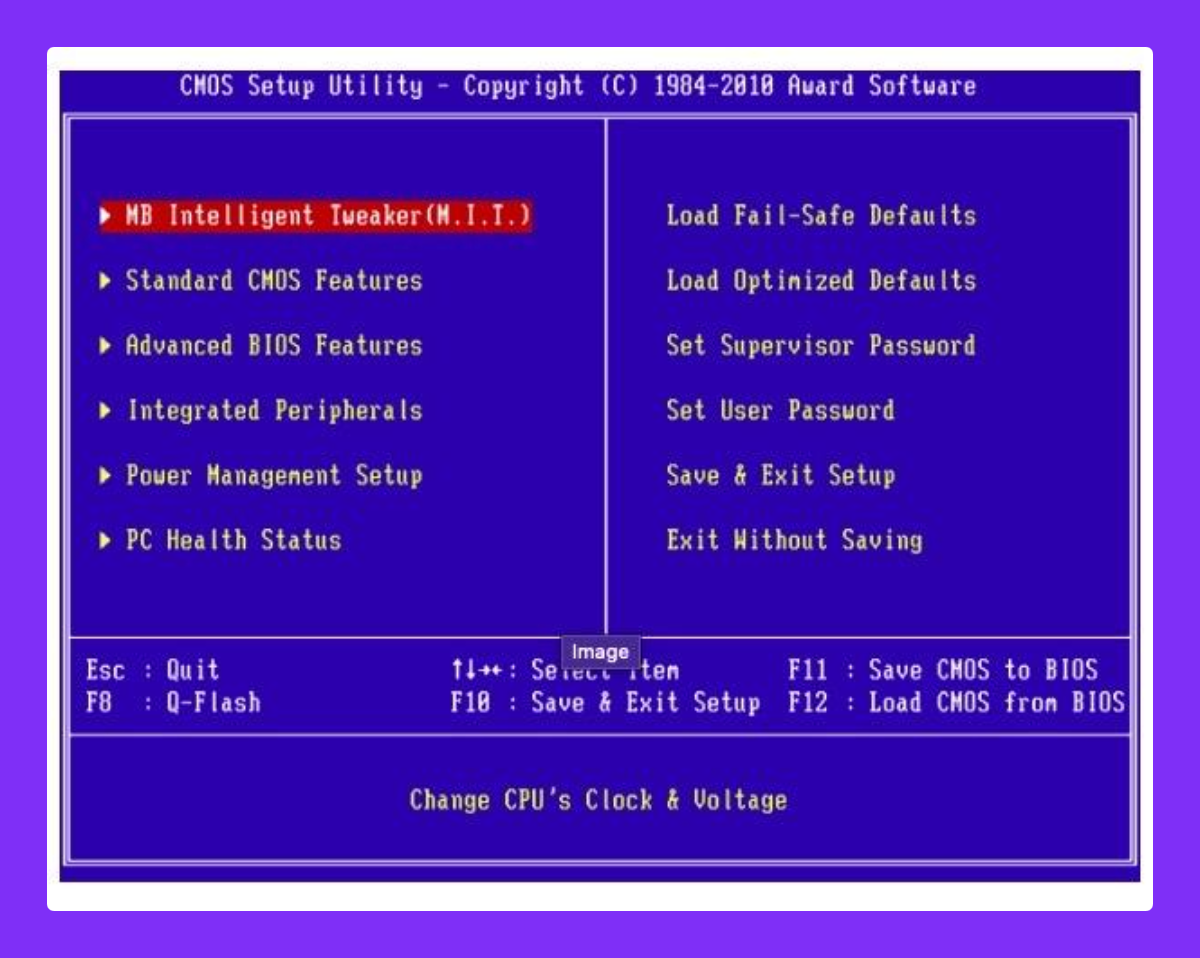Image resolution: width=1200 pixels, height=958 pixels.
Task: Click arrow beside Advanced BIOS Features
Action: coord(107,346)
